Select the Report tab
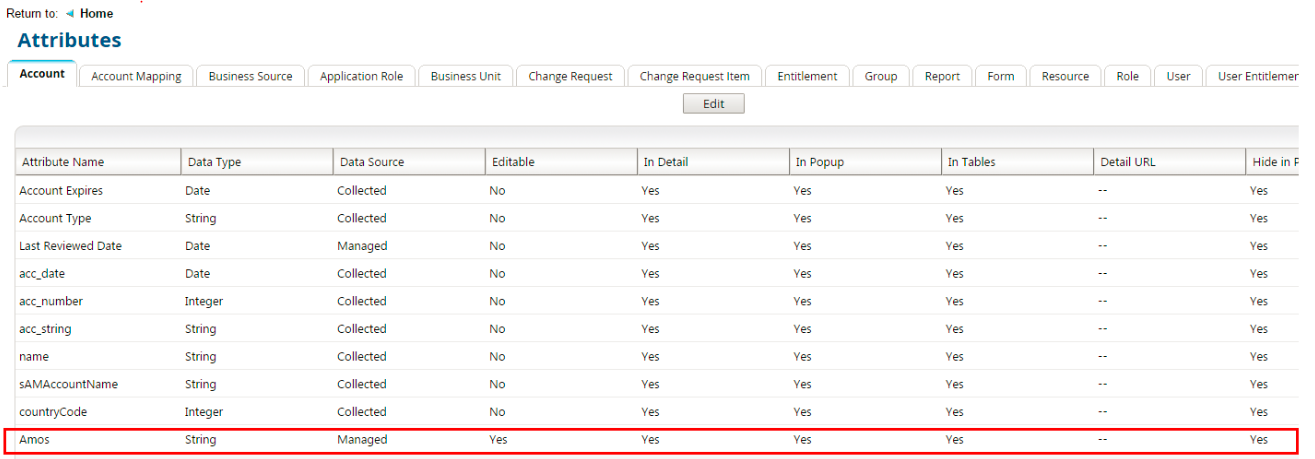This screenshot has width=1315, height=459. [942, 76]
